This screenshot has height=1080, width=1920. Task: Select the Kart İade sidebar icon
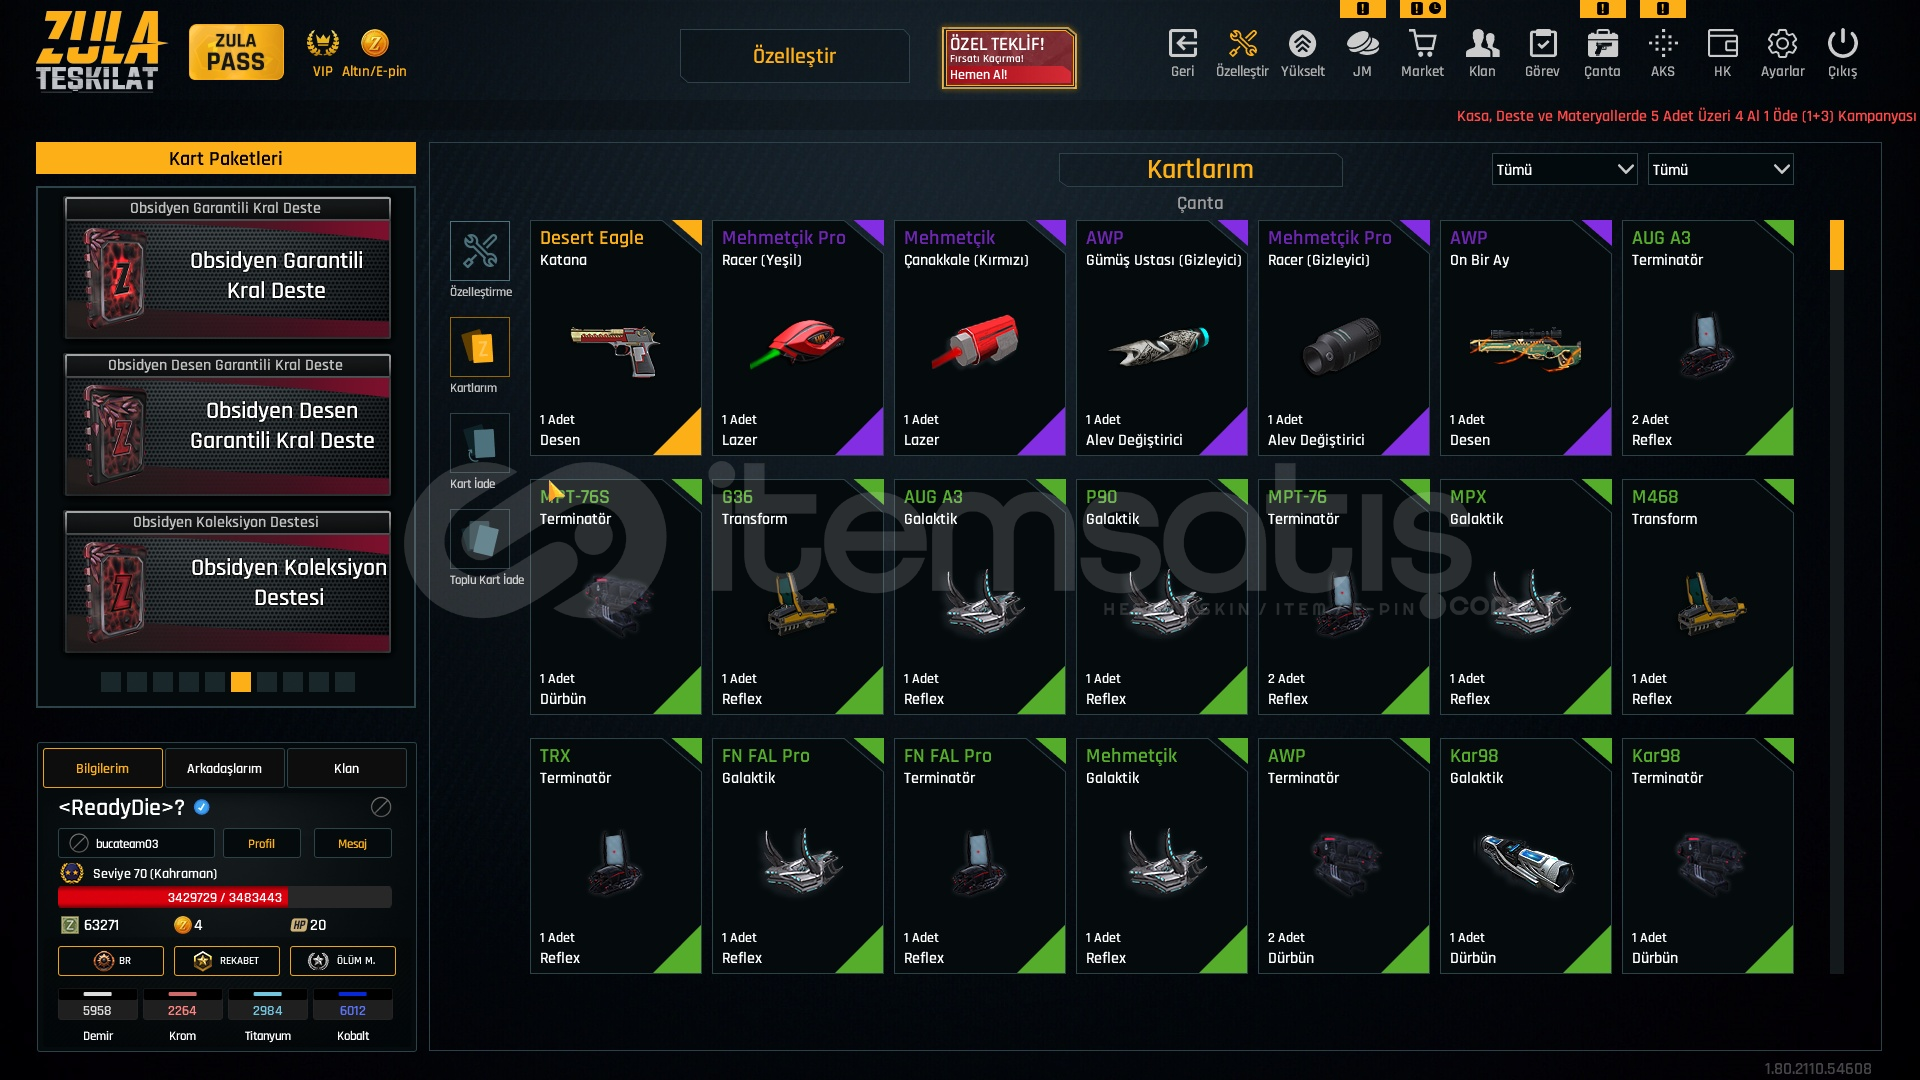click(x=480, y=442)
